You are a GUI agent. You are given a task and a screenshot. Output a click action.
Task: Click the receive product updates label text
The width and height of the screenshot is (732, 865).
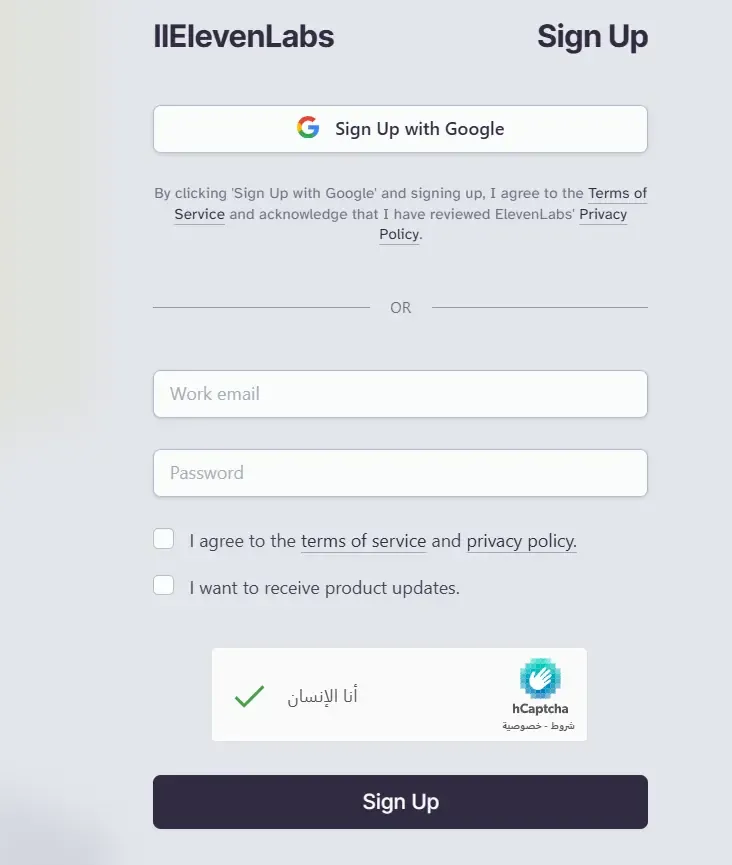click(x=324, y=588)
